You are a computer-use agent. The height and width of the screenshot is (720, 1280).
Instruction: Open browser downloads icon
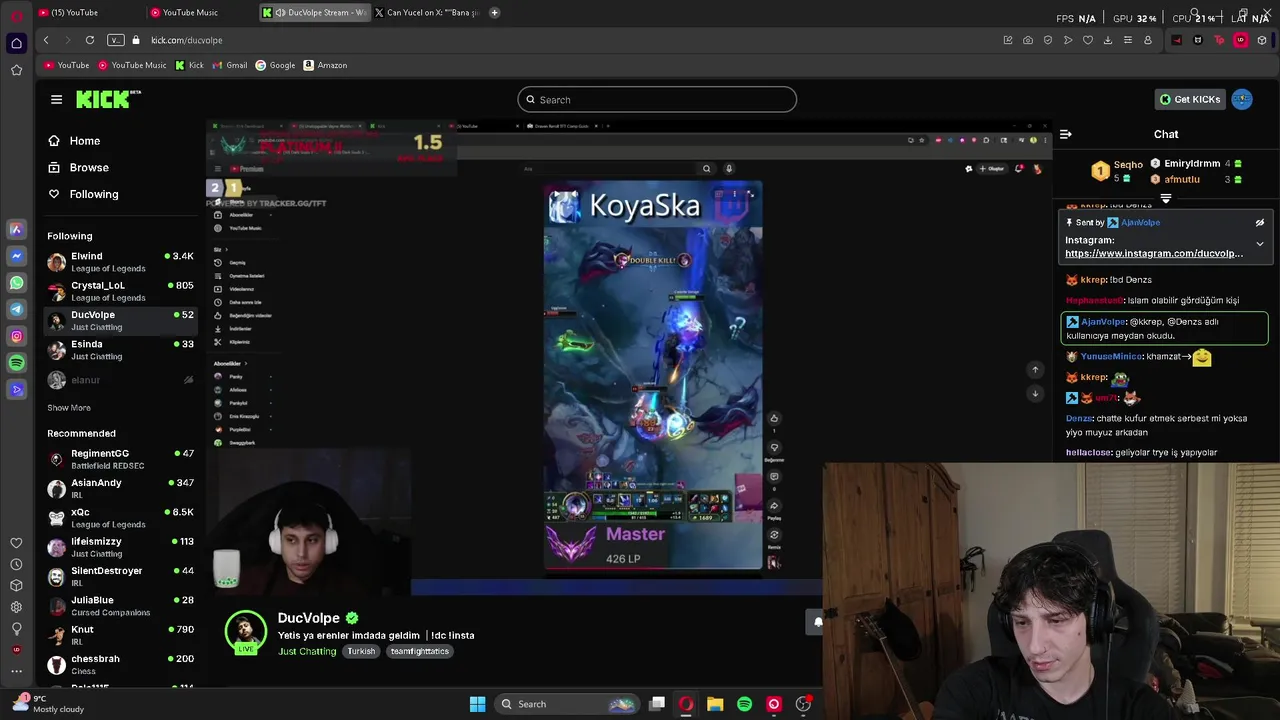1108,40
